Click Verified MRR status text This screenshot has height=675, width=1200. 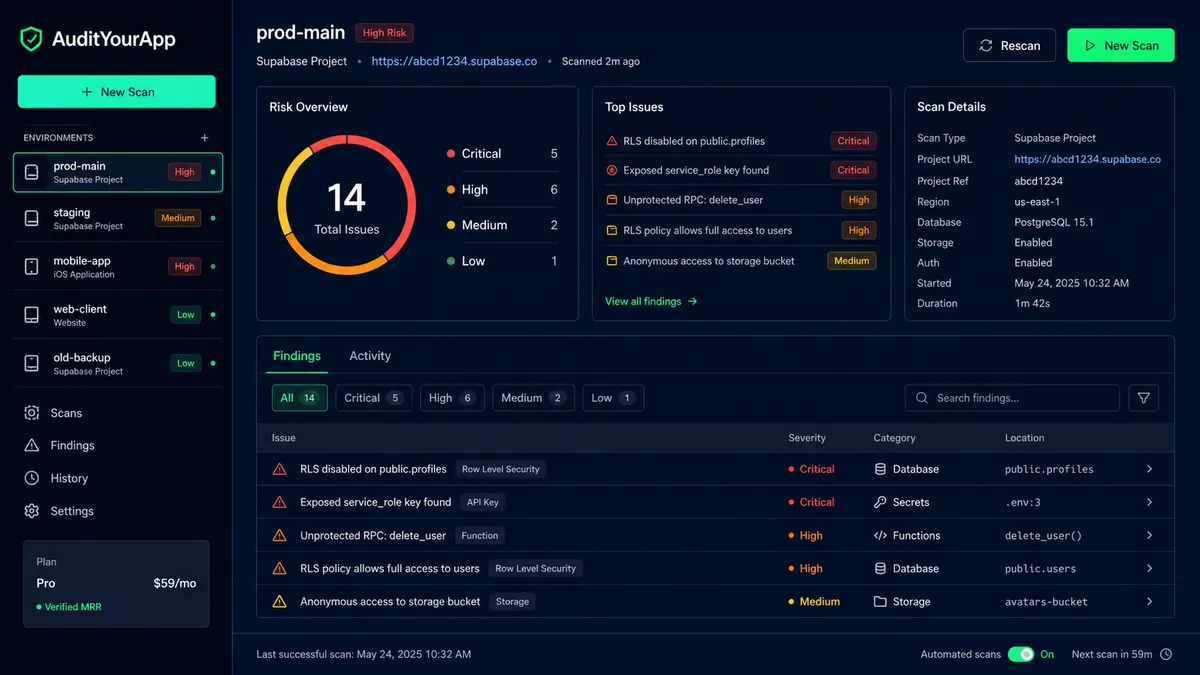point(73,607)
